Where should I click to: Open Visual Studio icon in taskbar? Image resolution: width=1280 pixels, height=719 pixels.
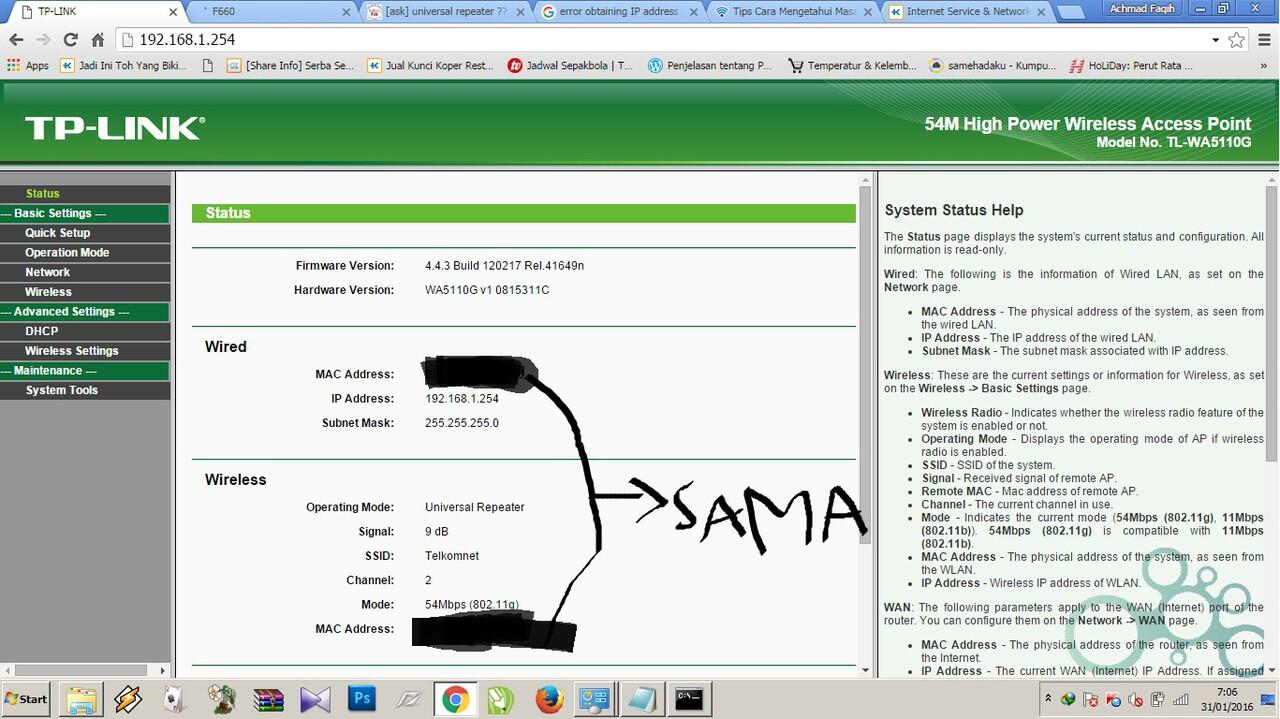(x=315, y=699)
